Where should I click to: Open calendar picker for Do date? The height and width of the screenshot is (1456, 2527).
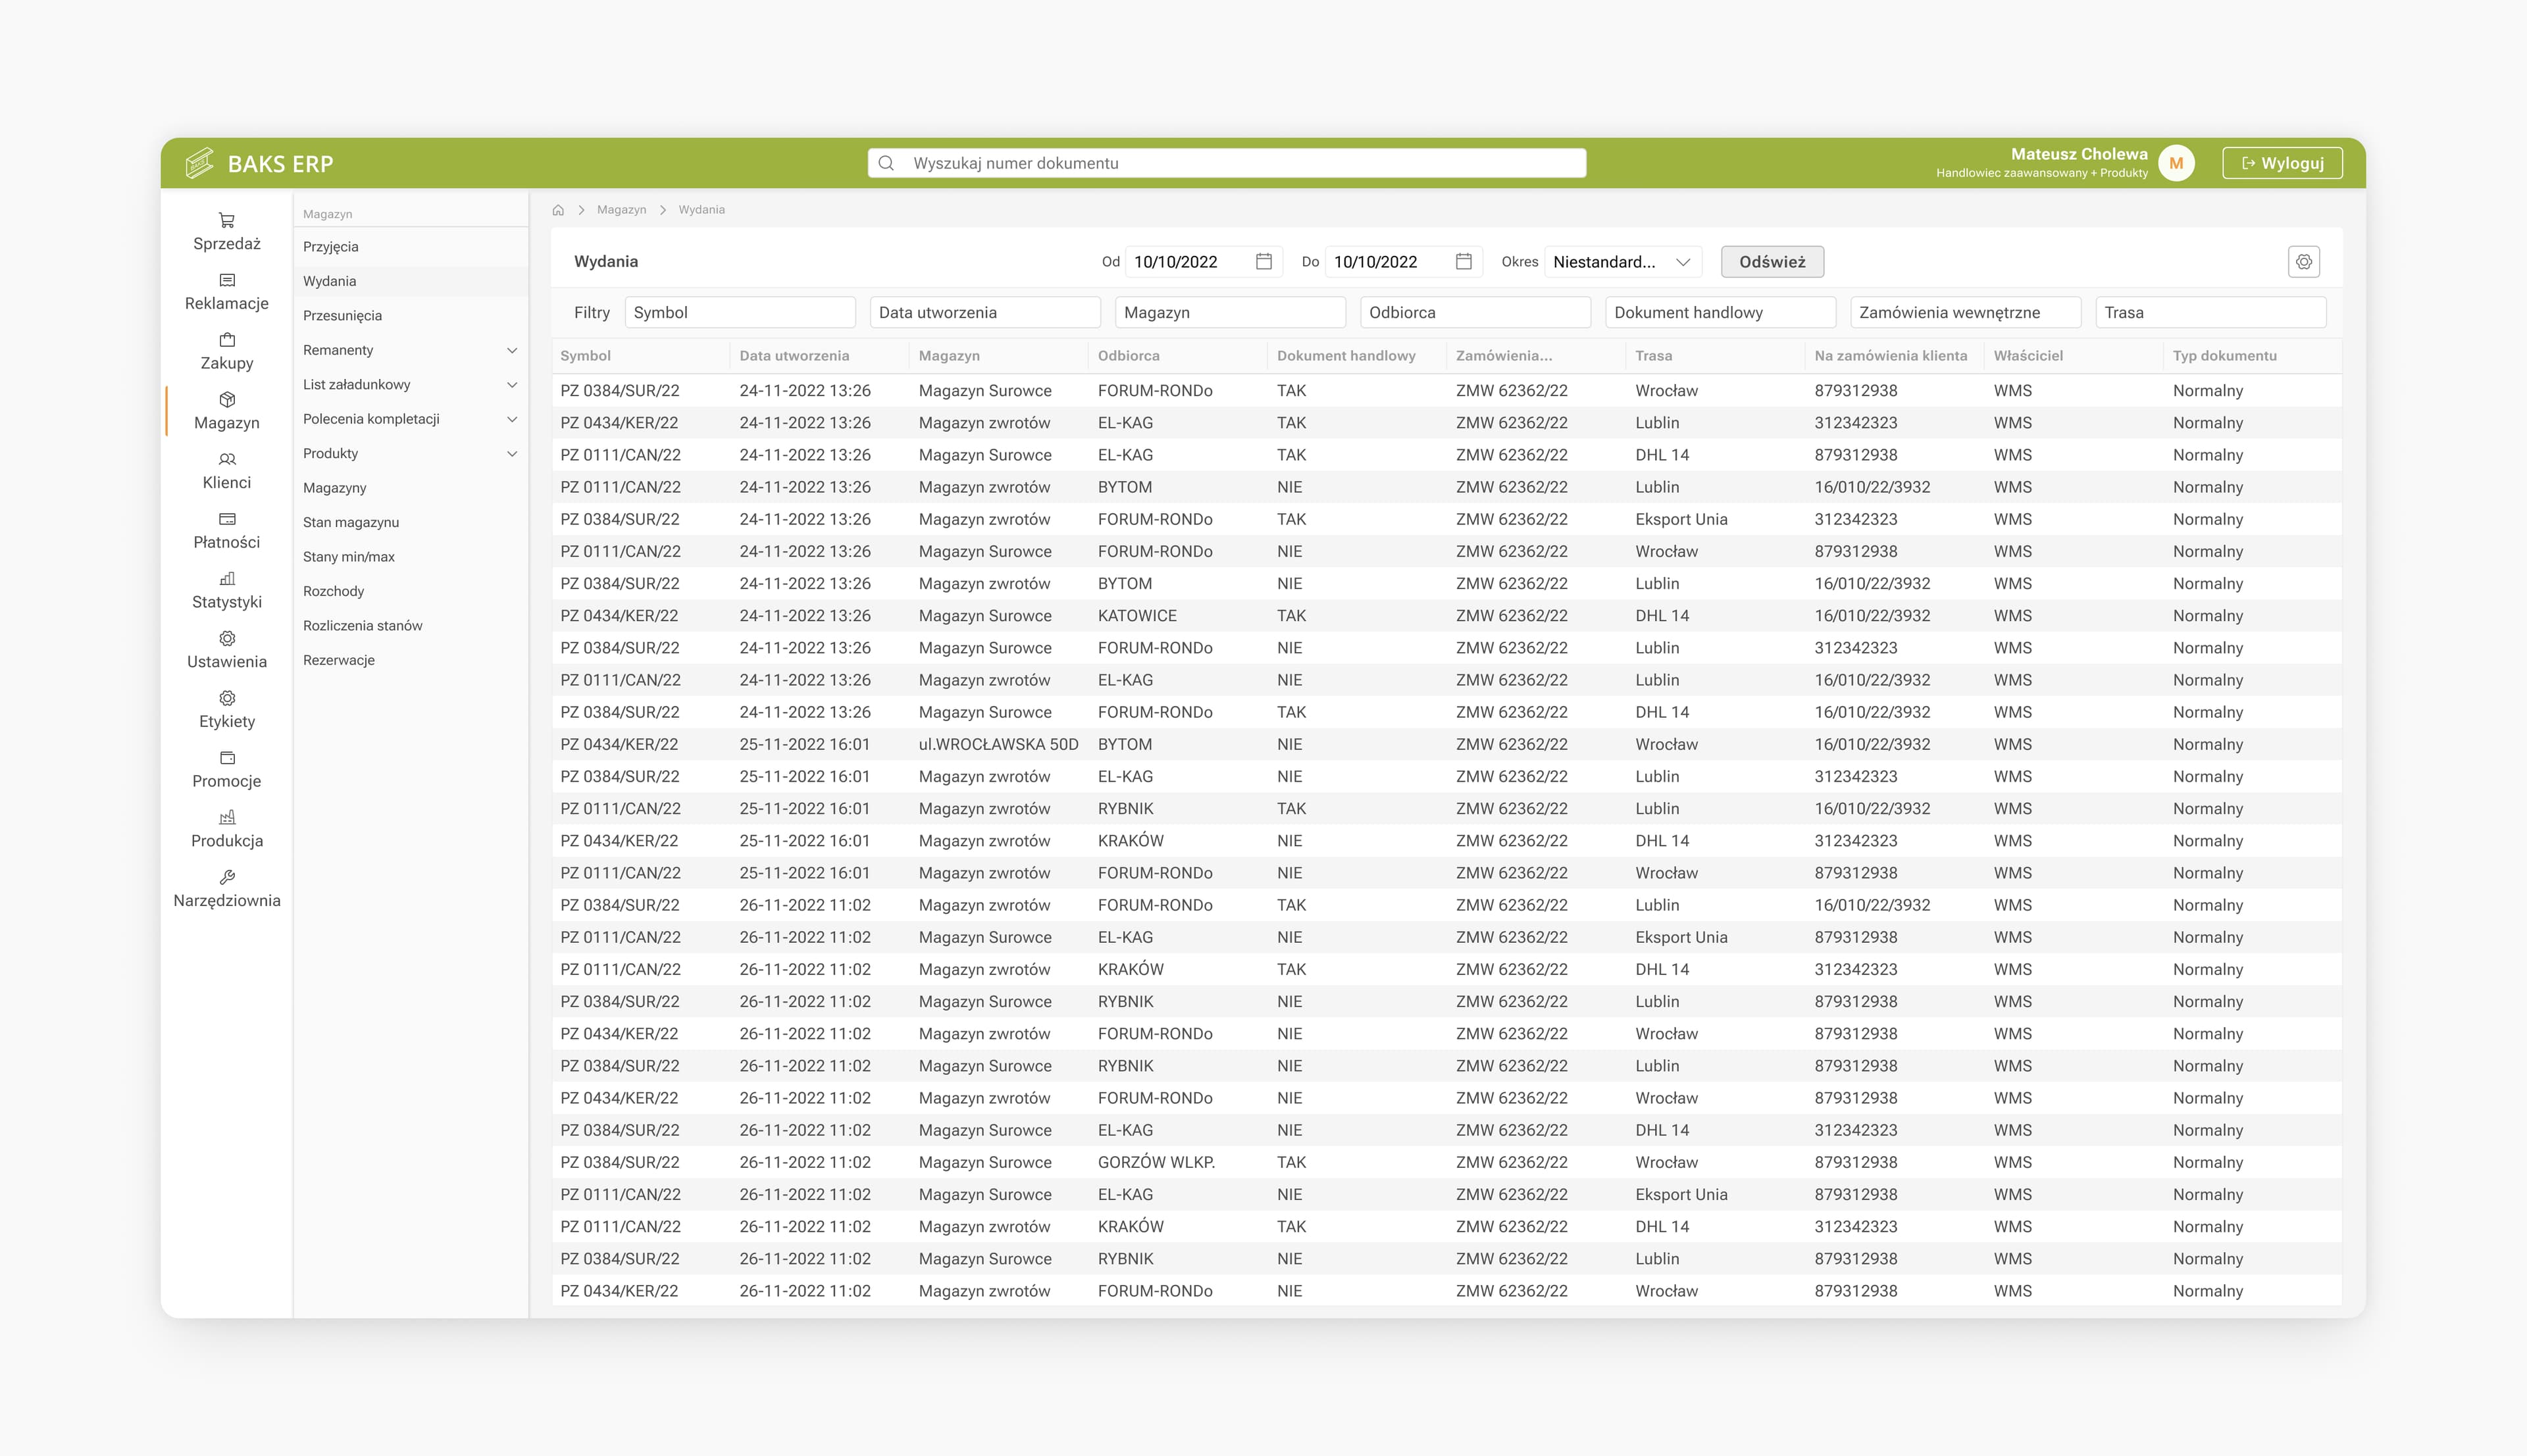1464,261
